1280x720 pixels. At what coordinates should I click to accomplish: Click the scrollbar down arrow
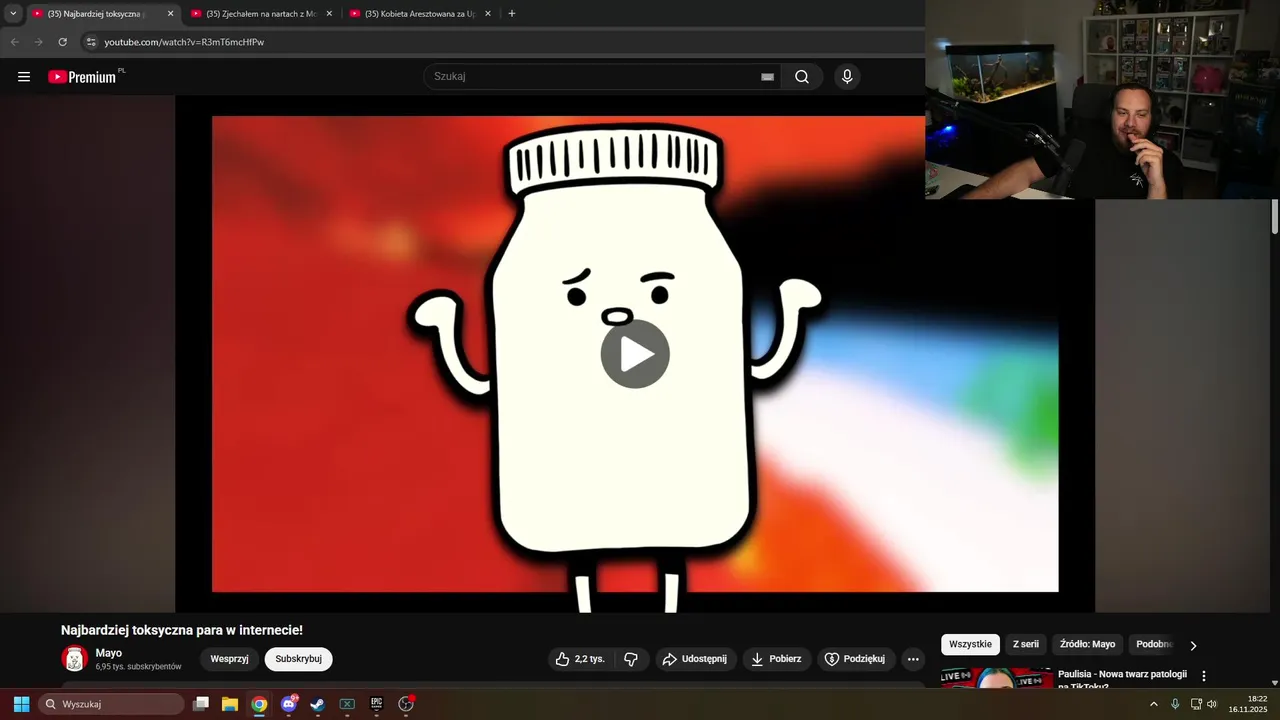(1275, 683)
